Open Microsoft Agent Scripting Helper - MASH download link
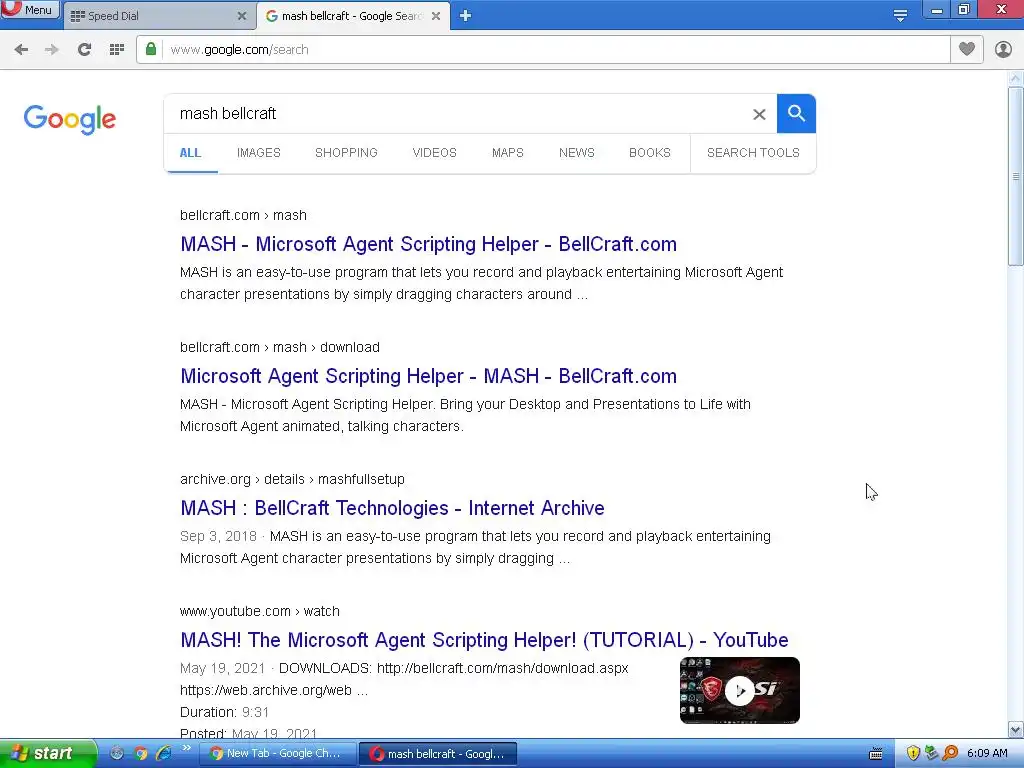 [x=428, y=376]
